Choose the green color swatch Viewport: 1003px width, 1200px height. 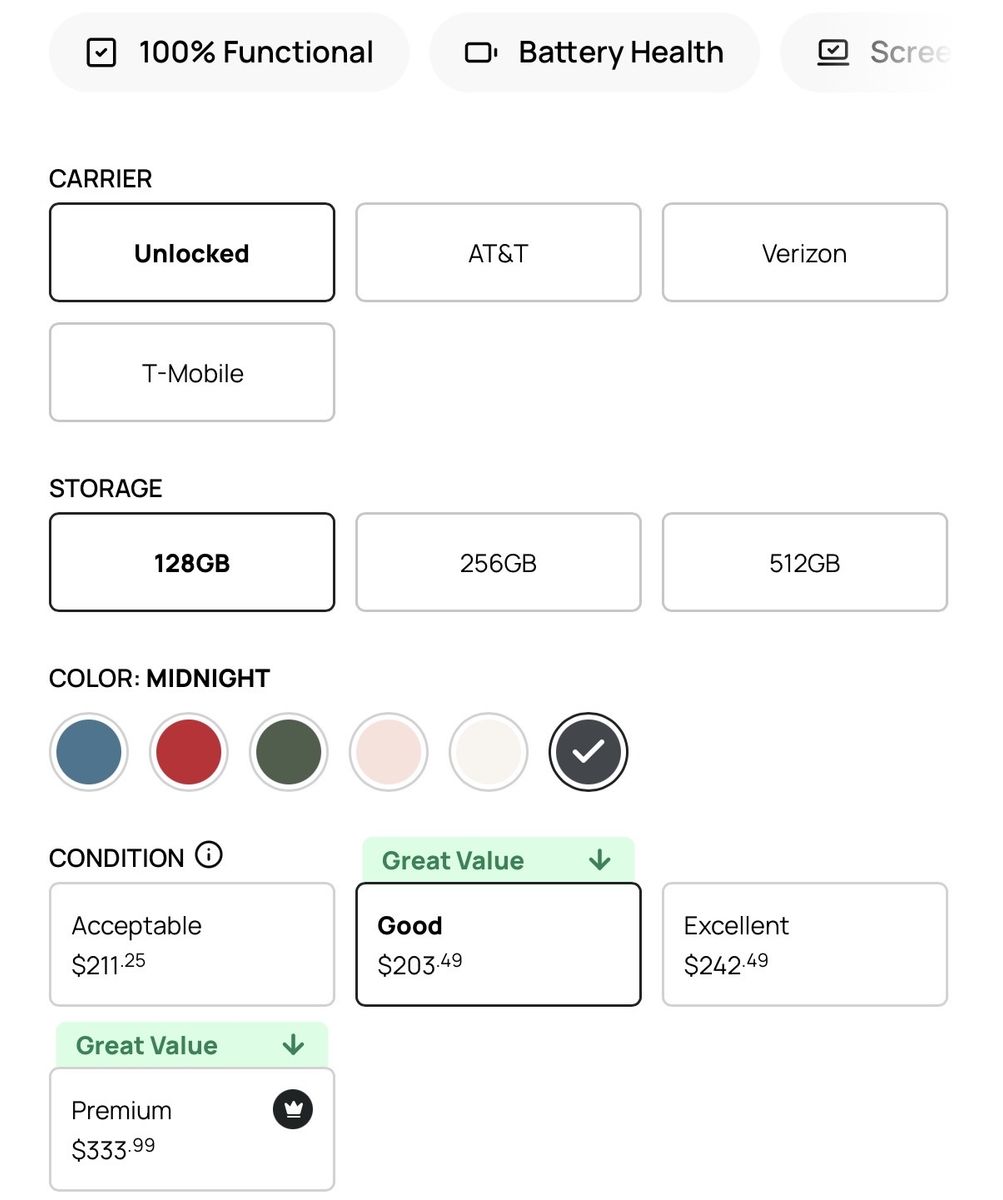click(289, 752)
